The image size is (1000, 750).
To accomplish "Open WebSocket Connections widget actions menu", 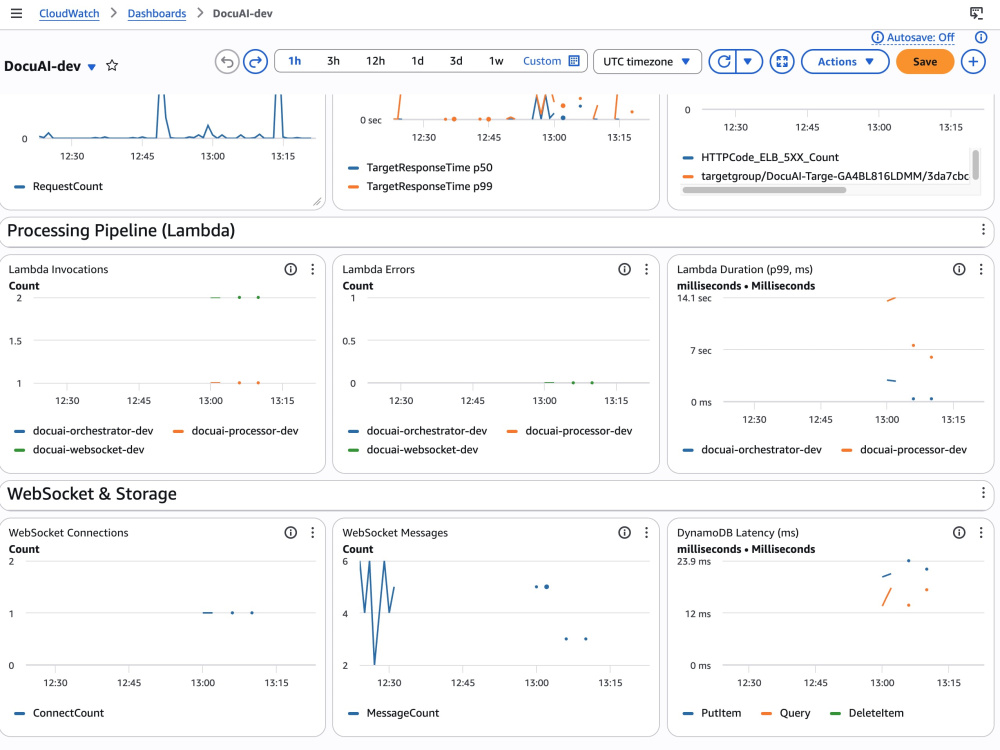I will coord(312,533).
